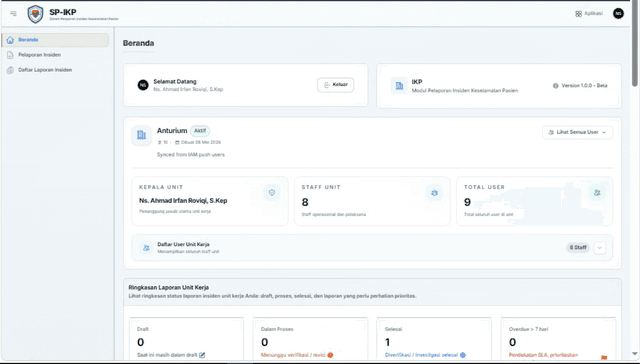The height and width of the screenshot is (364, 640).
Task: Click the Dalam Proses summary card
Action: (x=310, y=340)
